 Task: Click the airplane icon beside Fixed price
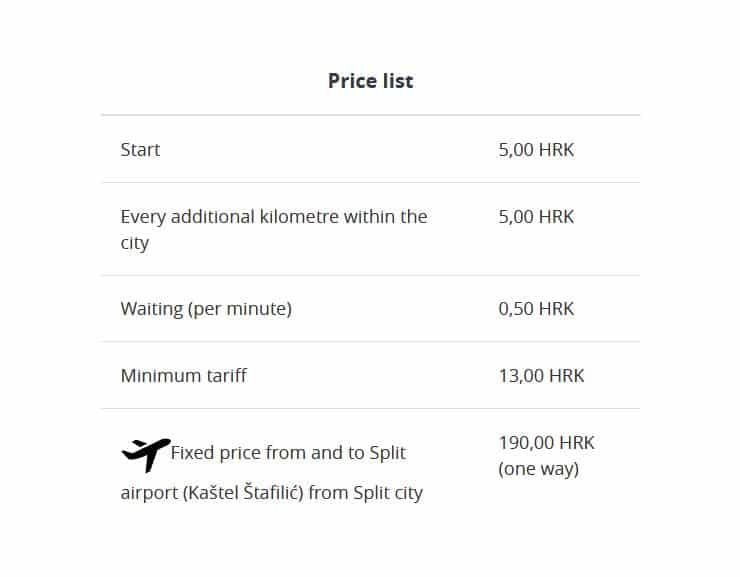(146, 455)
